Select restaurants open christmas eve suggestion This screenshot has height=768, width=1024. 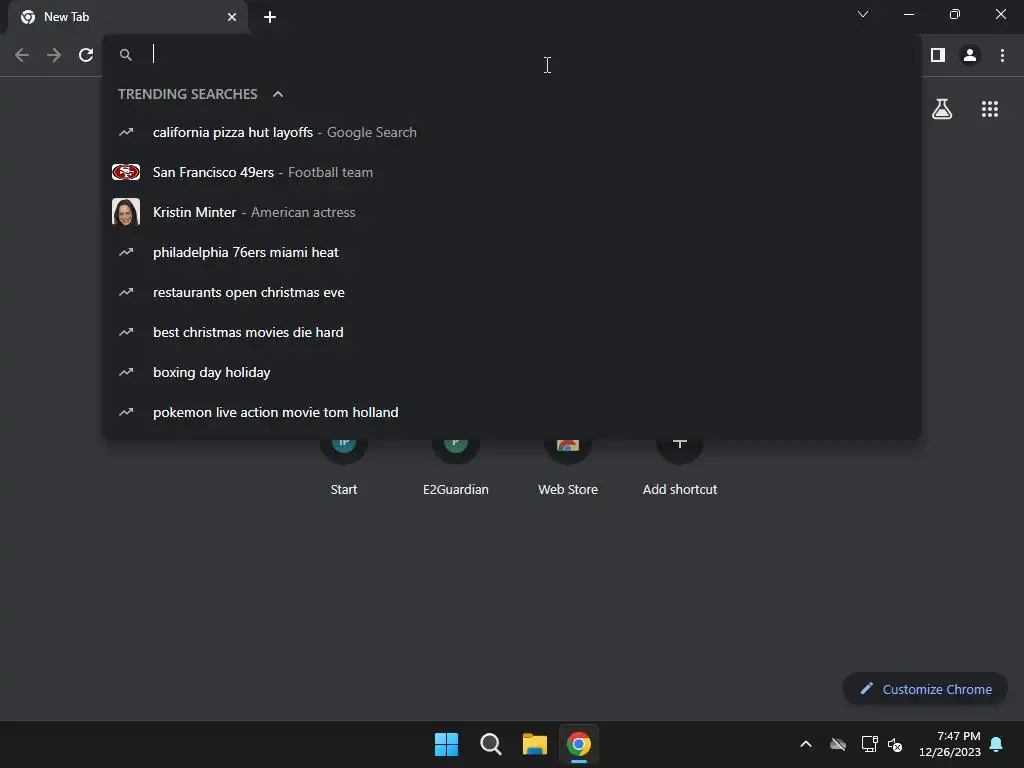coord(512,292)
